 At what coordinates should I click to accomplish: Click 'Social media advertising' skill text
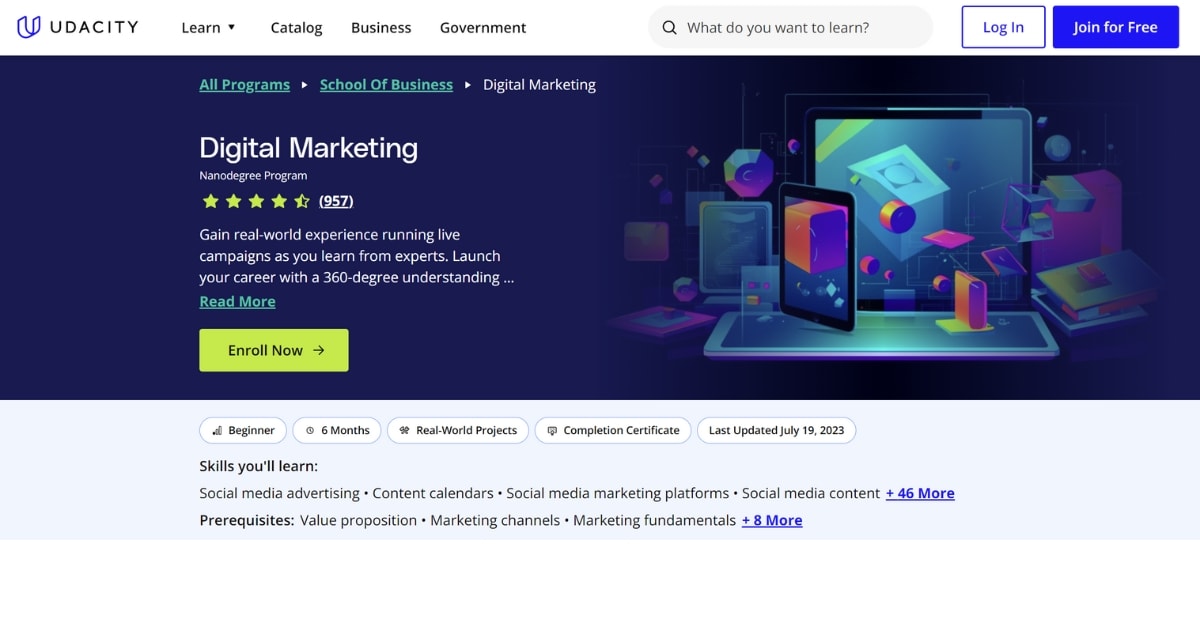click(x=279, y=493)
